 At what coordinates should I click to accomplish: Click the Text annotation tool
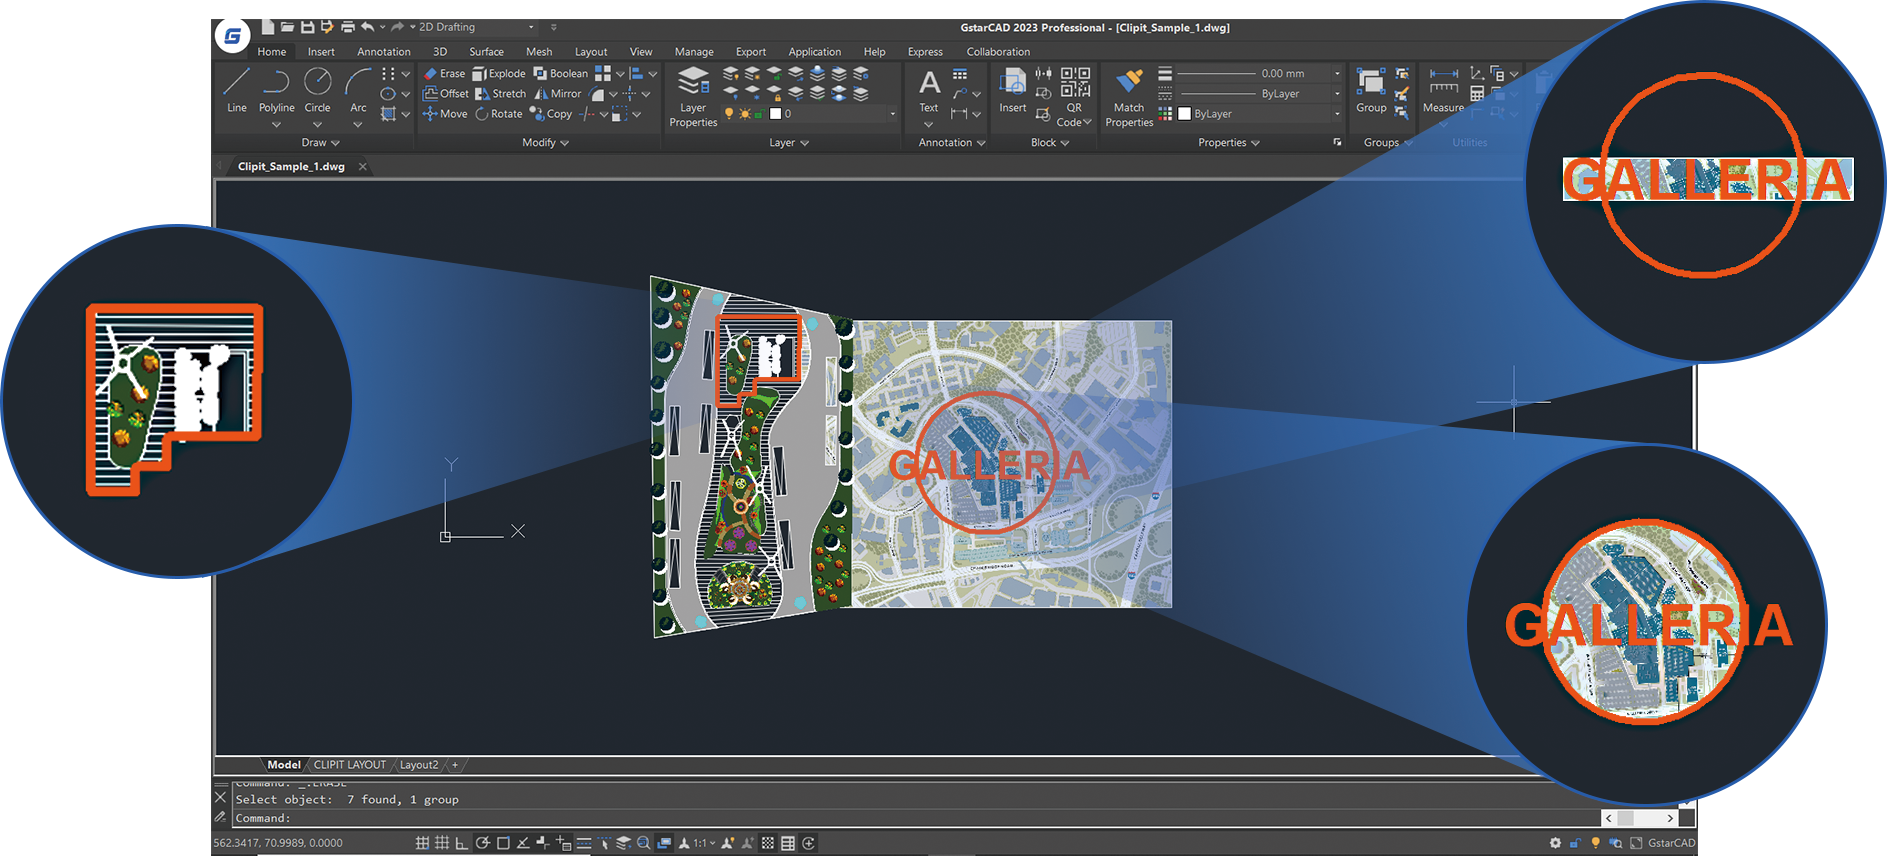pyautogui.click(x=929, y=90)
